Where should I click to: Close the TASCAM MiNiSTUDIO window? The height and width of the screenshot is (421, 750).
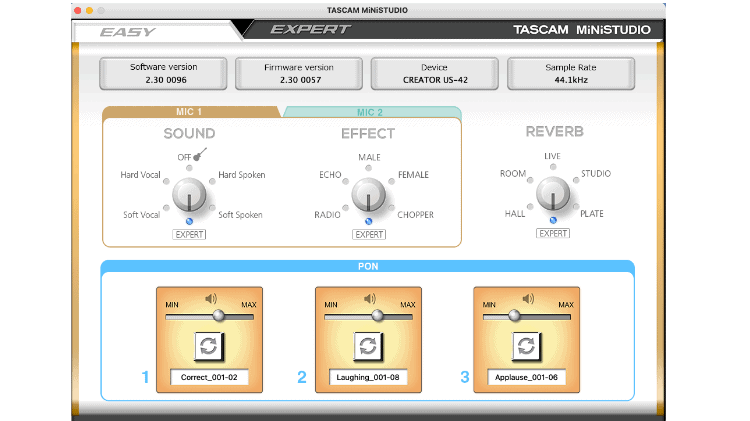tap(78, 10)
